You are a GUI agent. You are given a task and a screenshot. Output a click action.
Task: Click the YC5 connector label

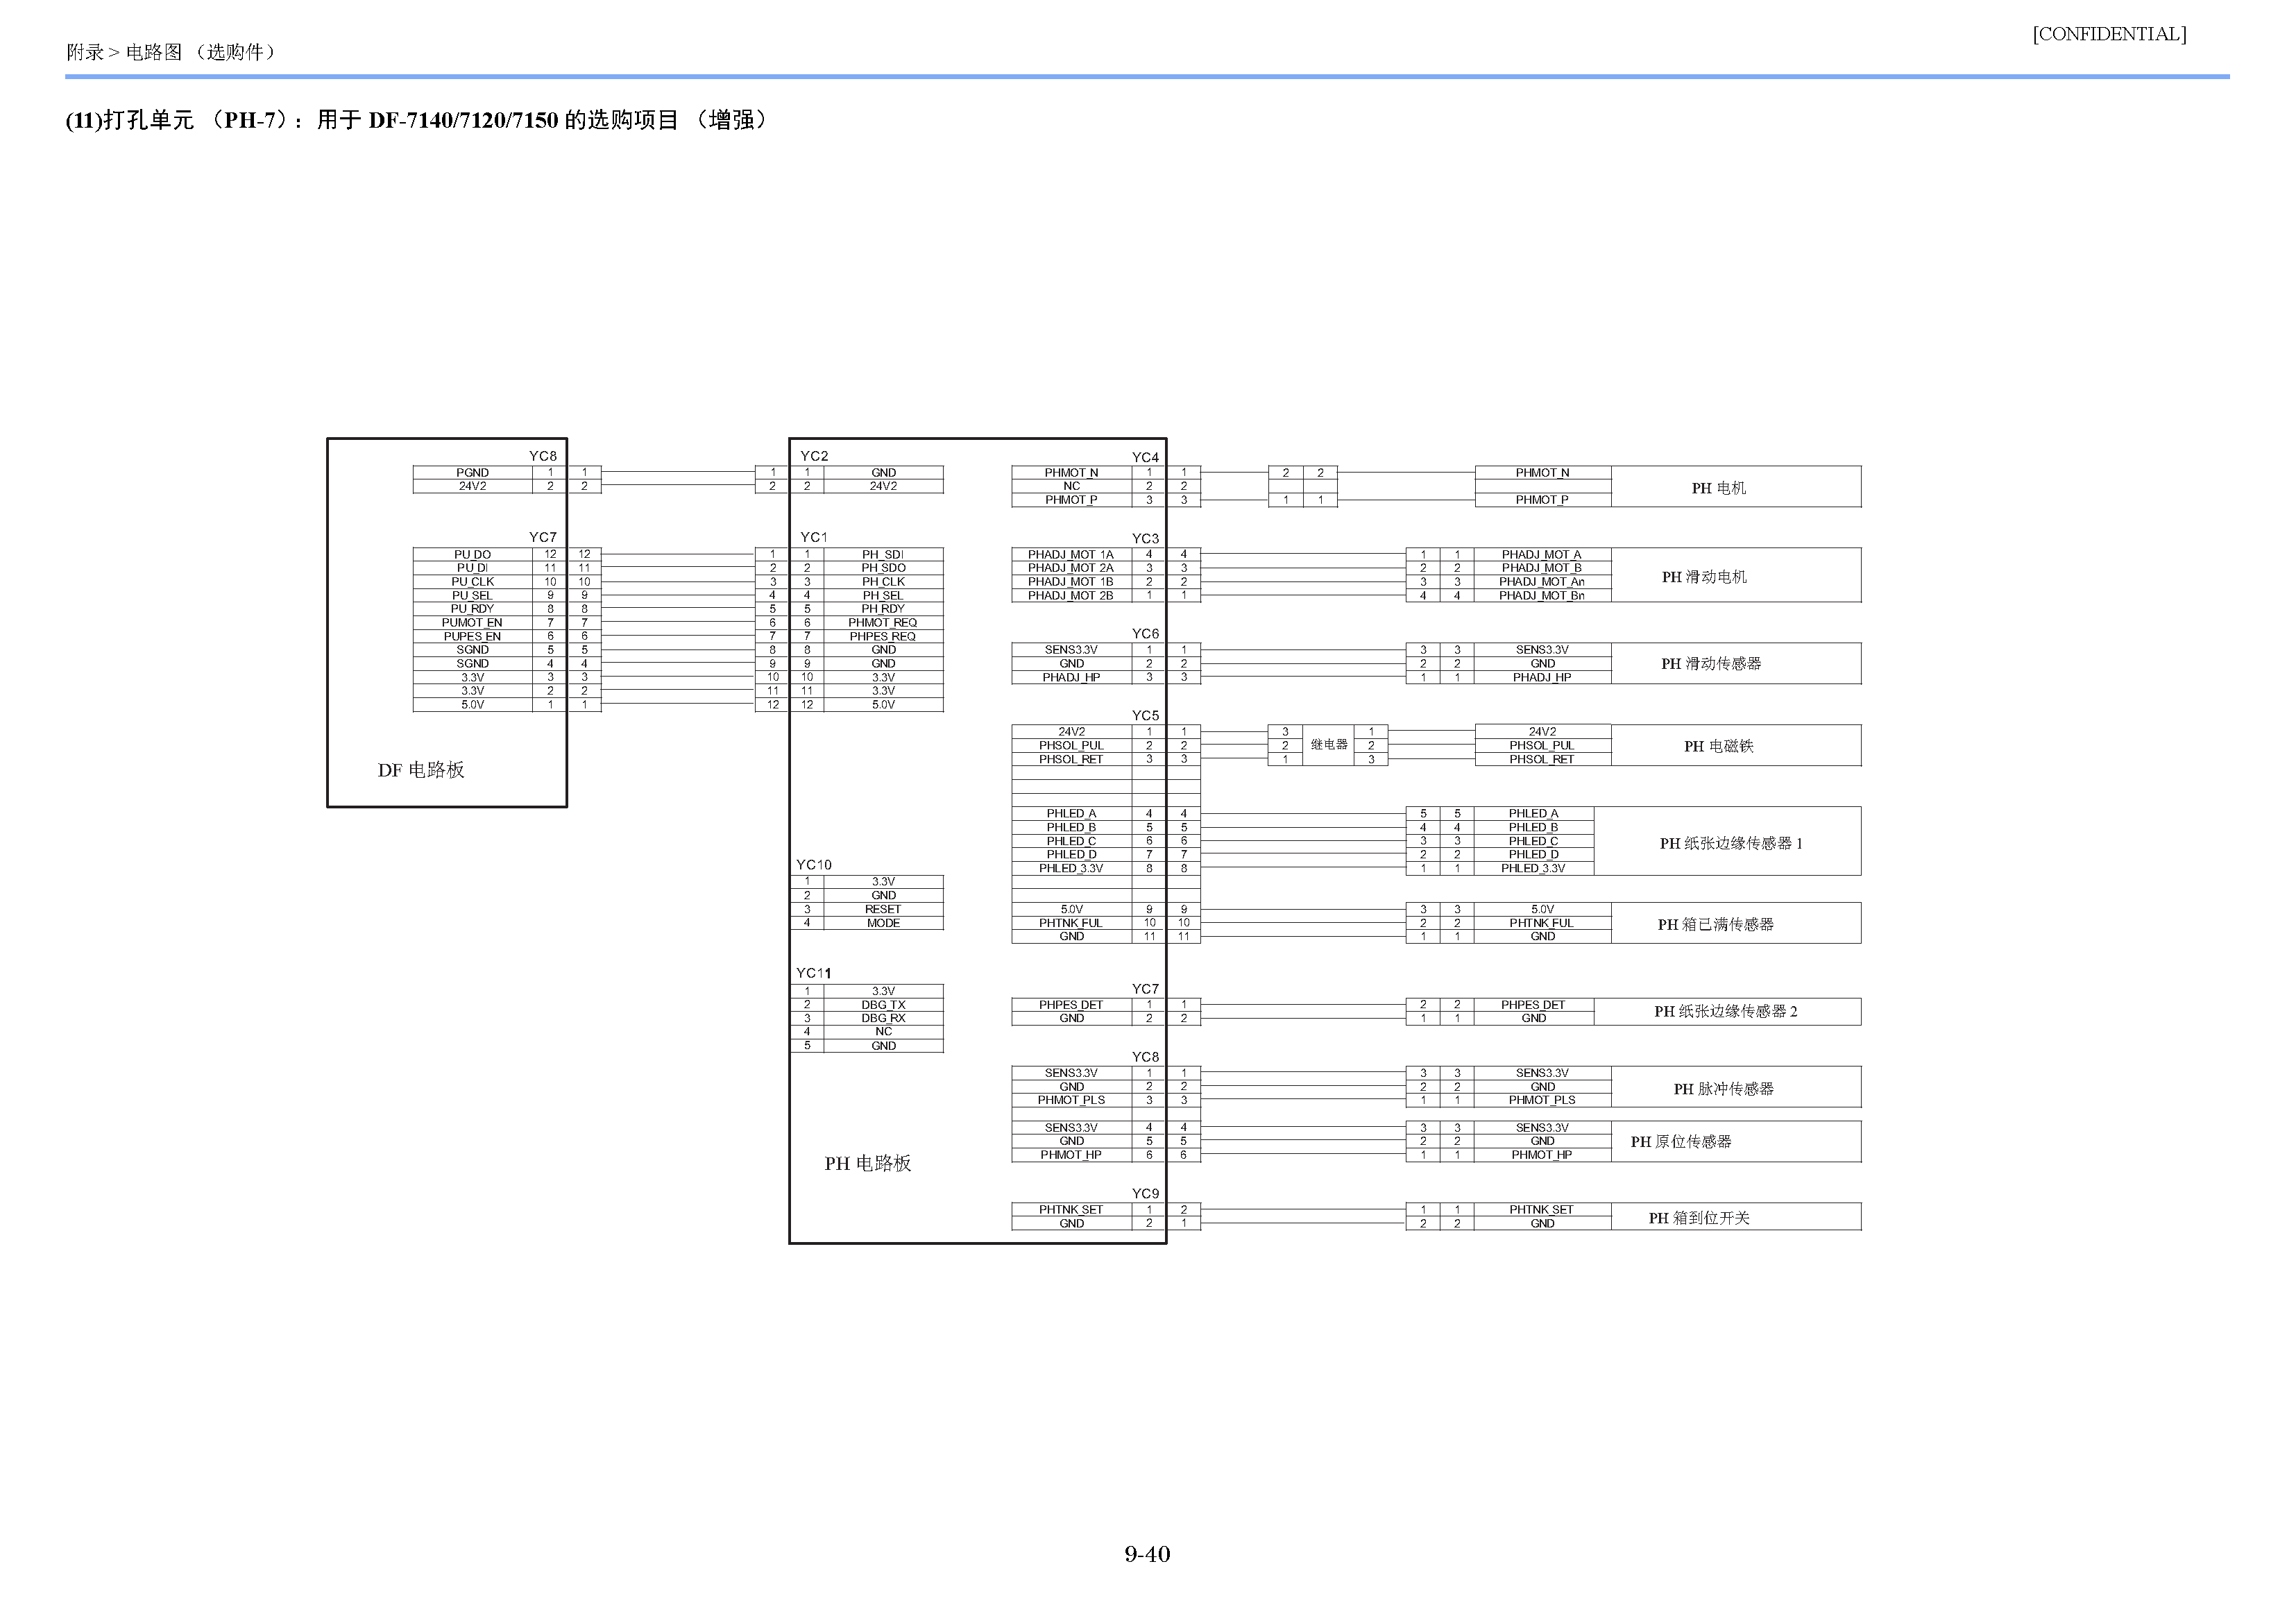1146,716
